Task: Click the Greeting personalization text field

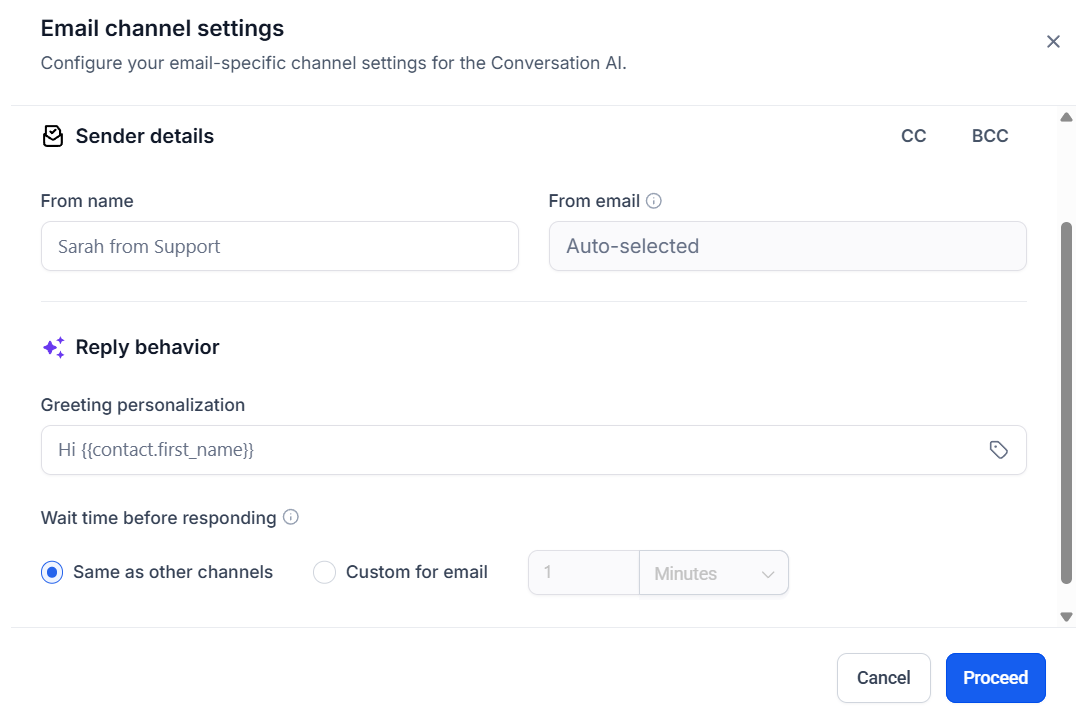Action: click(510, 450)
